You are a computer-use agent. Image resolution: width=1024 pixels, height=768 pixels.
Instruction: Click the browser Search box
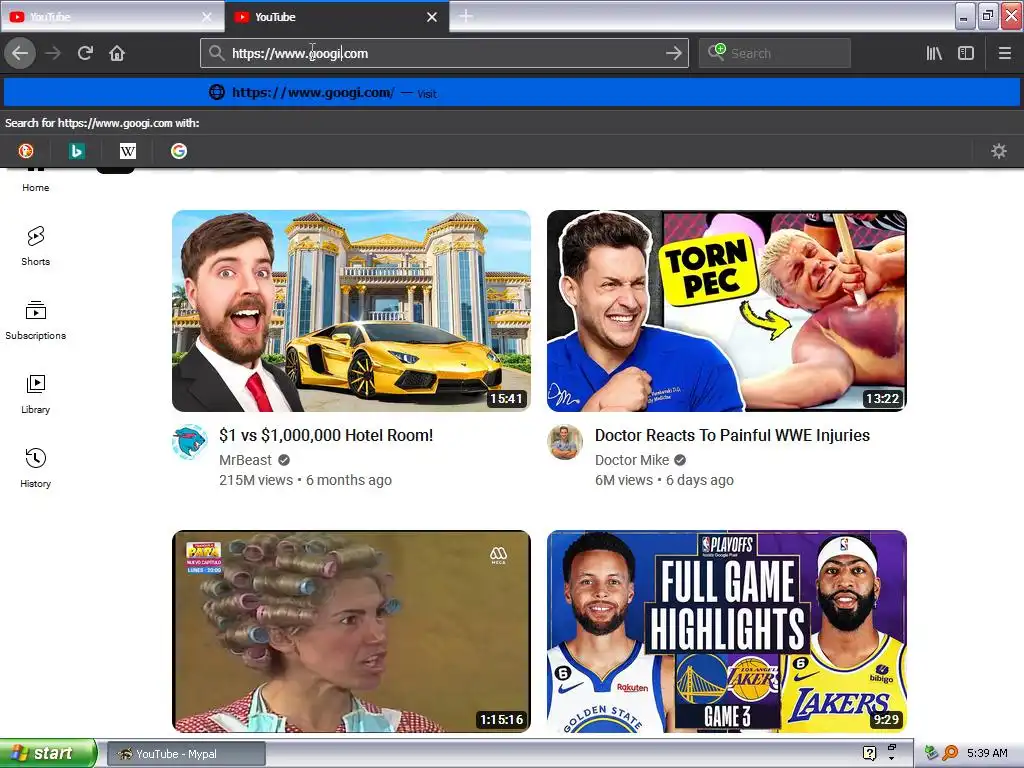click(x=775, y=53)
